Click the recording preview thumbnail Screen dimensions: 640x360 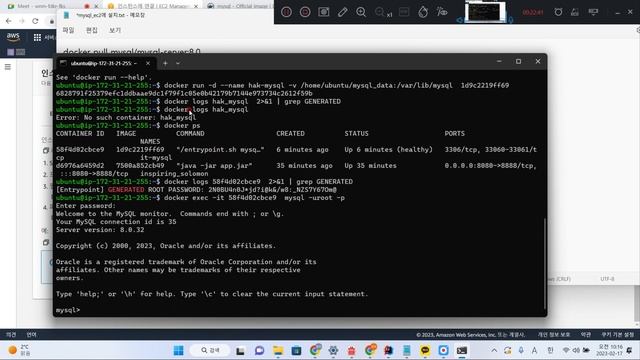pos(484,11)
